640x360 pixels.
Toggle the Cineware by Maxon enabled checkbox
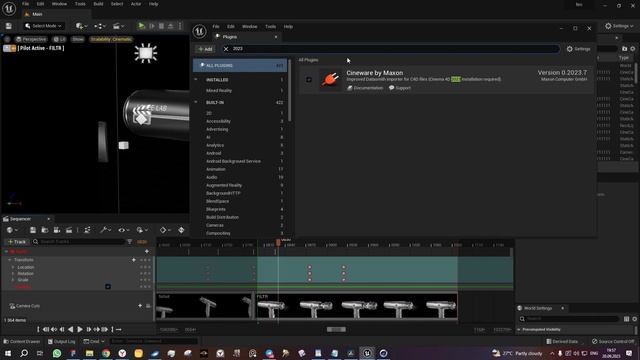coord(309,80)
